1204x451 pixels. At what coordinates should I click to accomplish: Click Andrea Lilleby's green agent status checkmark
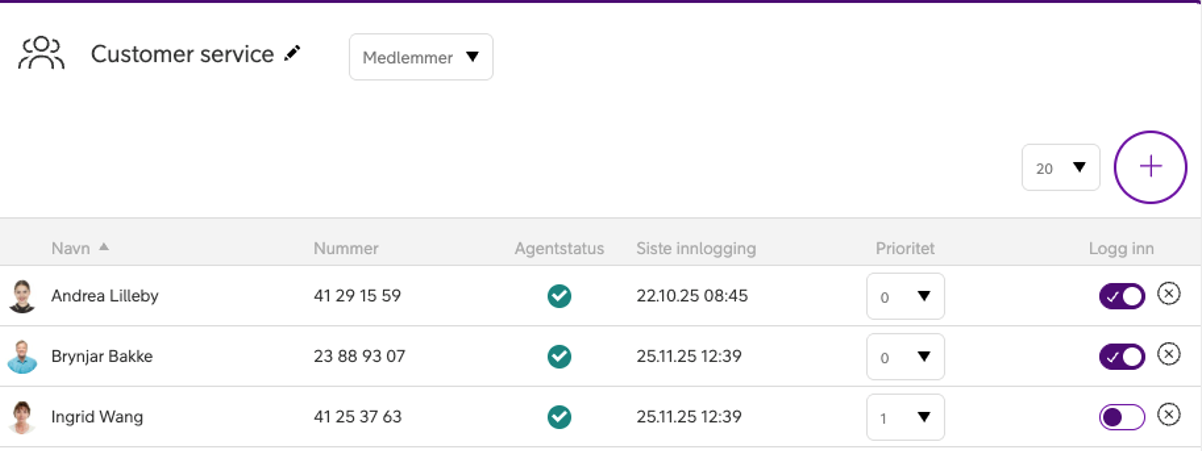559,296
